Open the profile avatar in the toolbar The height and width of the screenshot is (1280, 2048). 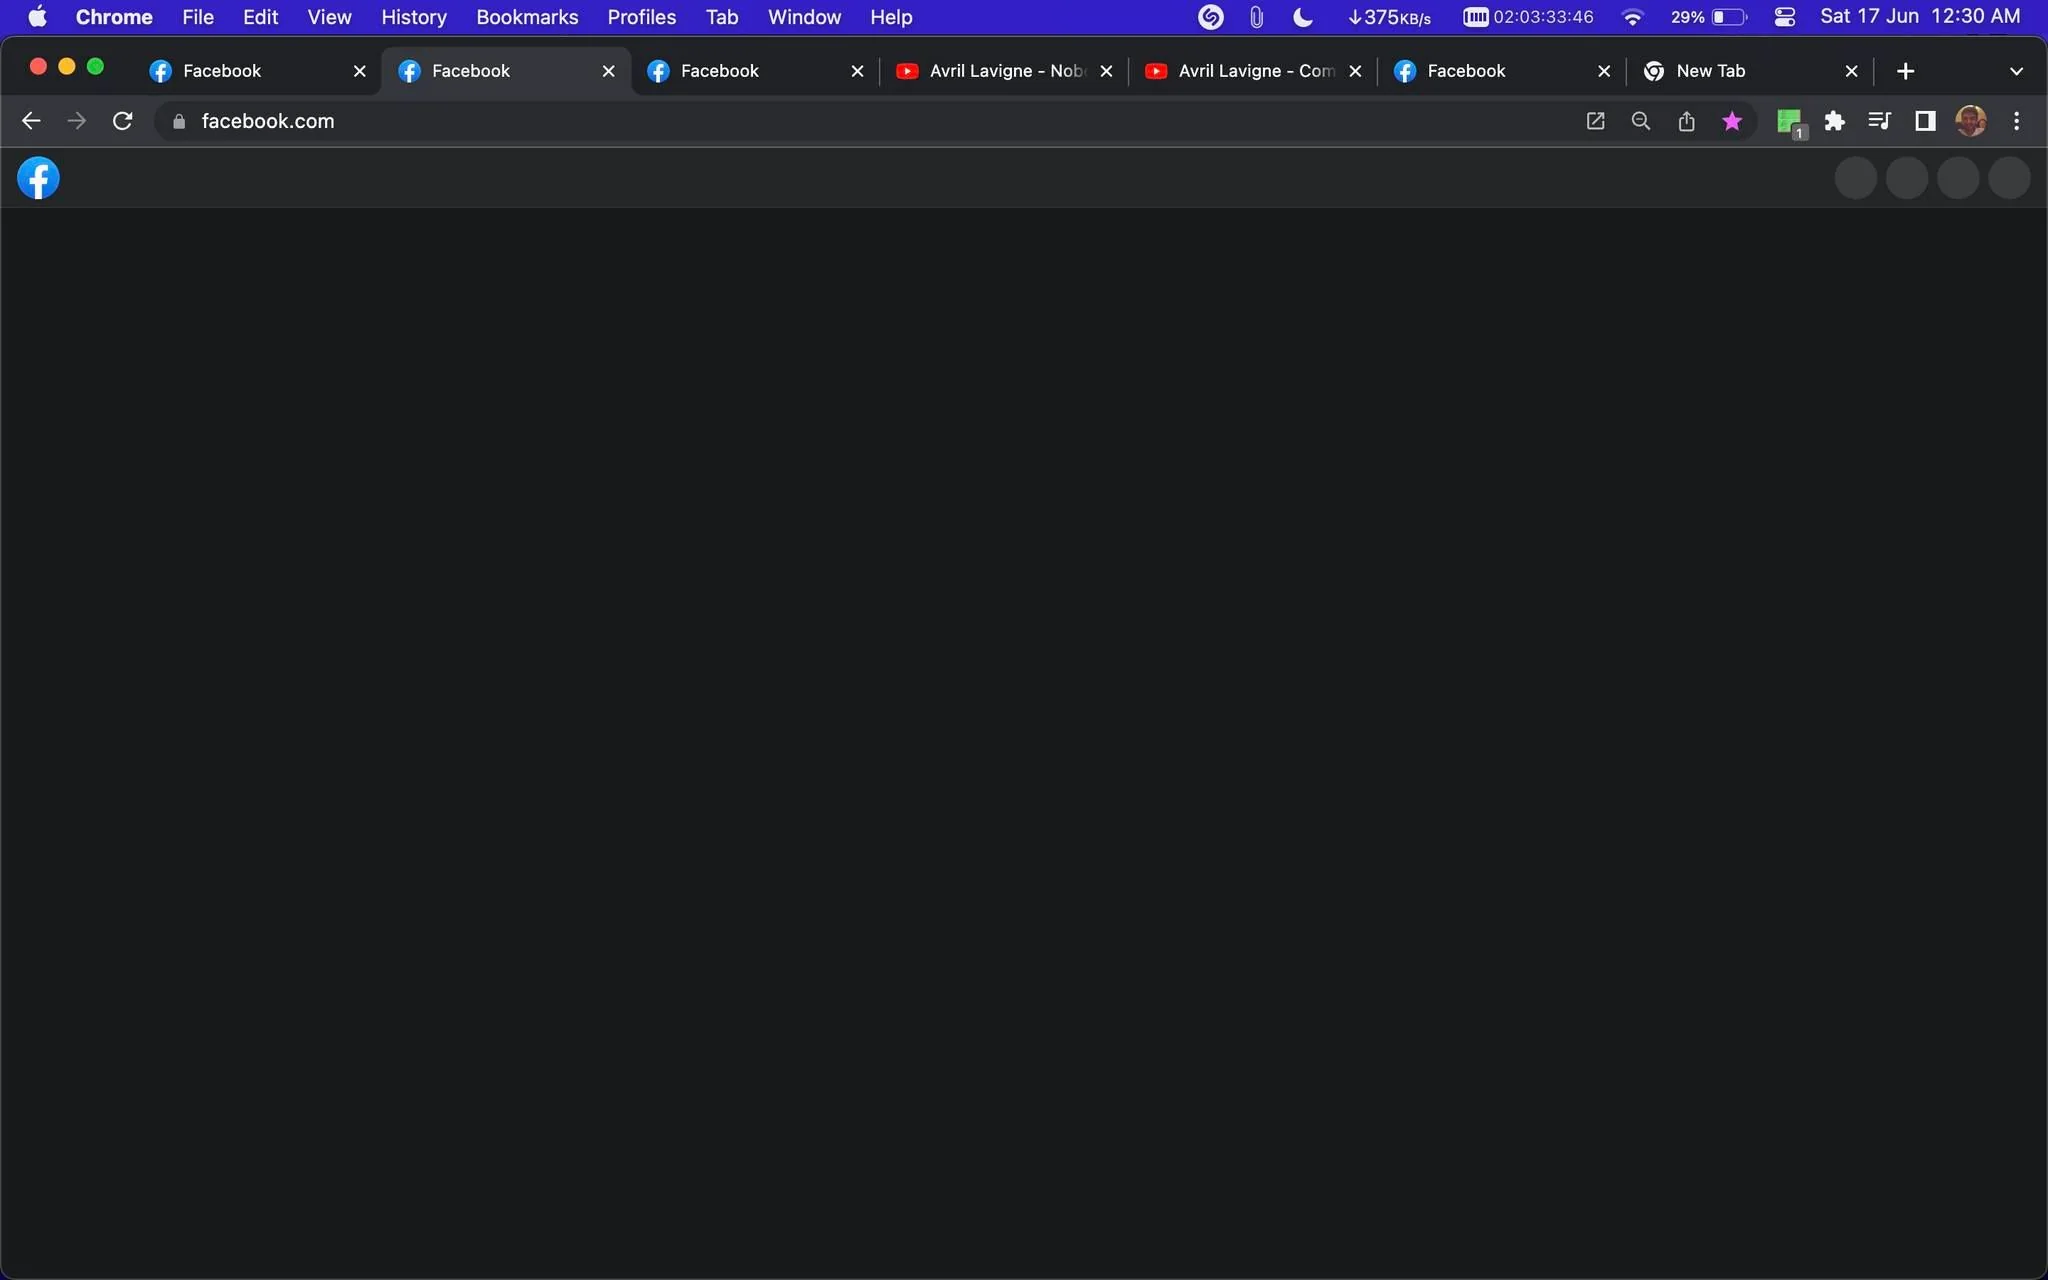[1971, 121]
